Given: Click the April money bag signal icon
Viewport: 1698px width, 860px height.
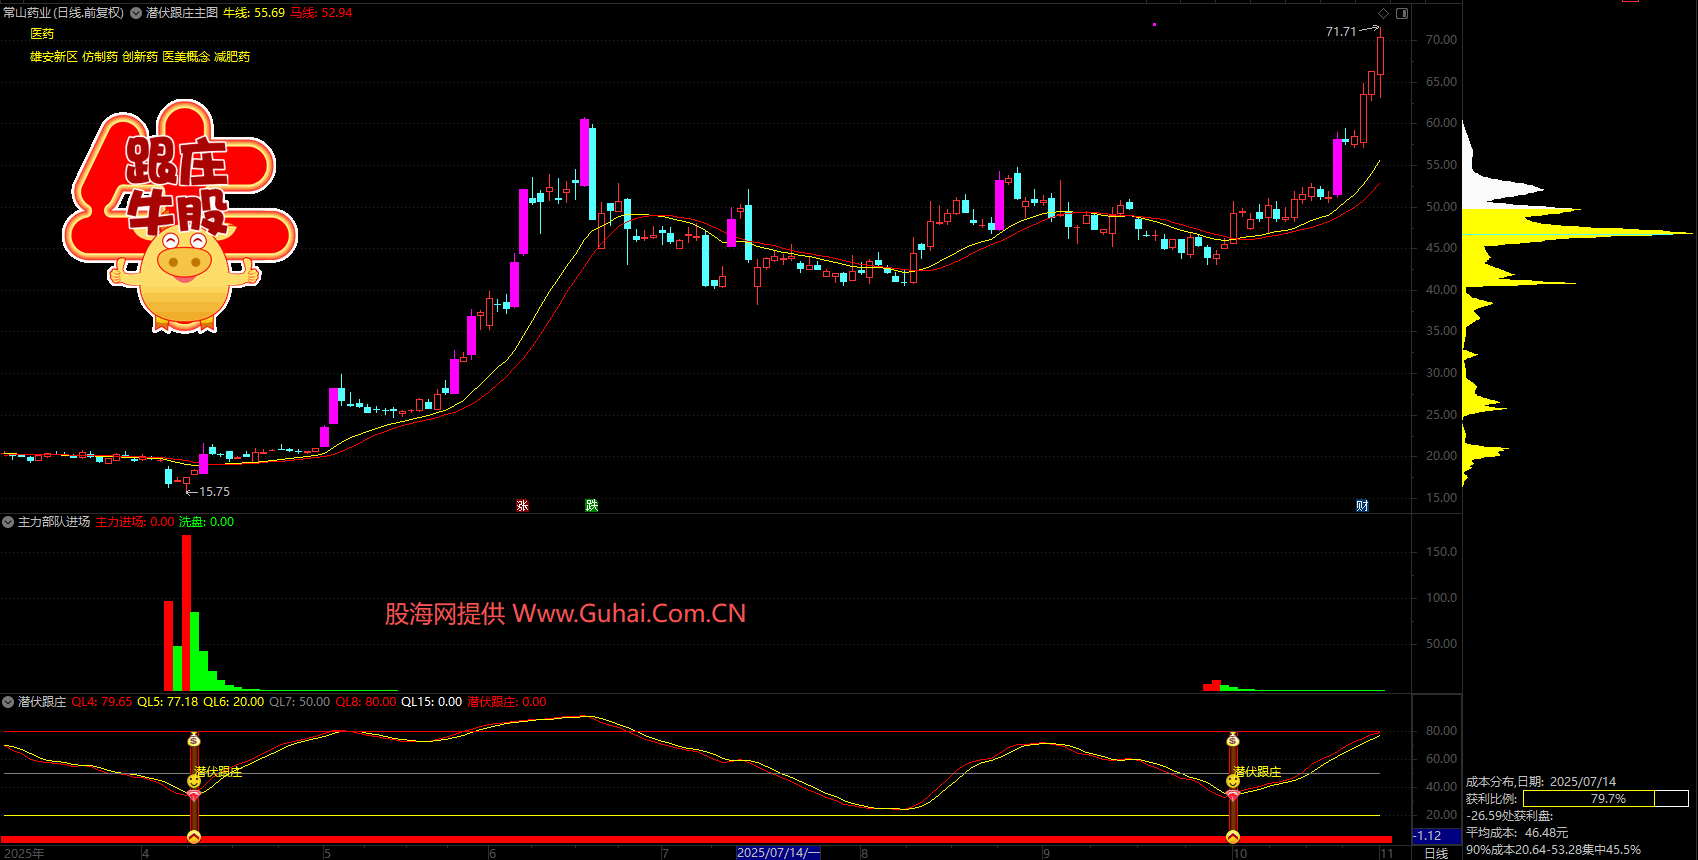Looking at the screenshot, I should pyautogui.click(x=194, y=740).
